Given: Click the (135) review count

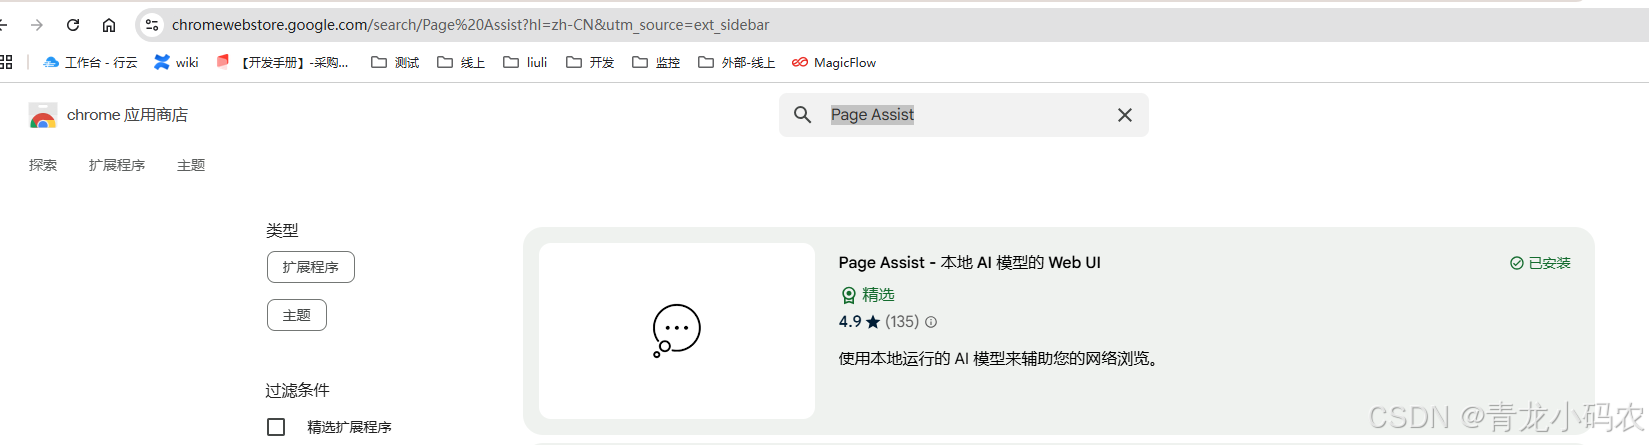Looking at the screenshot, I should [902, 322].
